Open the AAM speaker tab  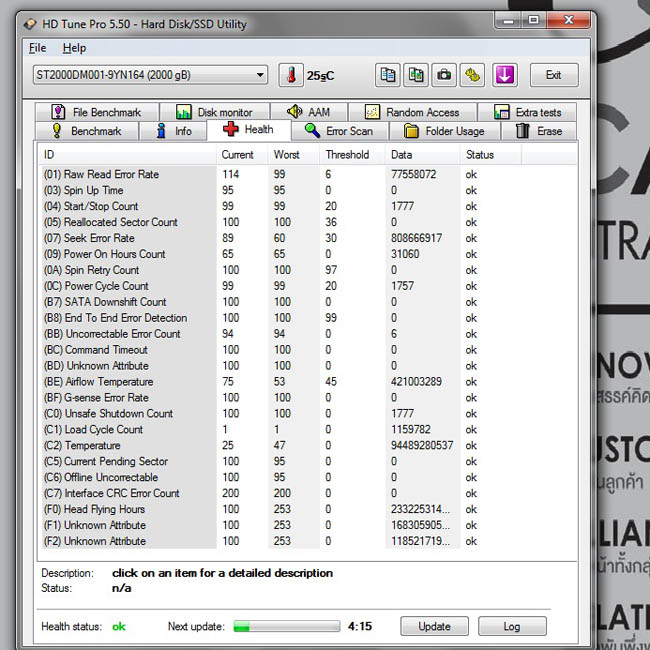point(308,112)
